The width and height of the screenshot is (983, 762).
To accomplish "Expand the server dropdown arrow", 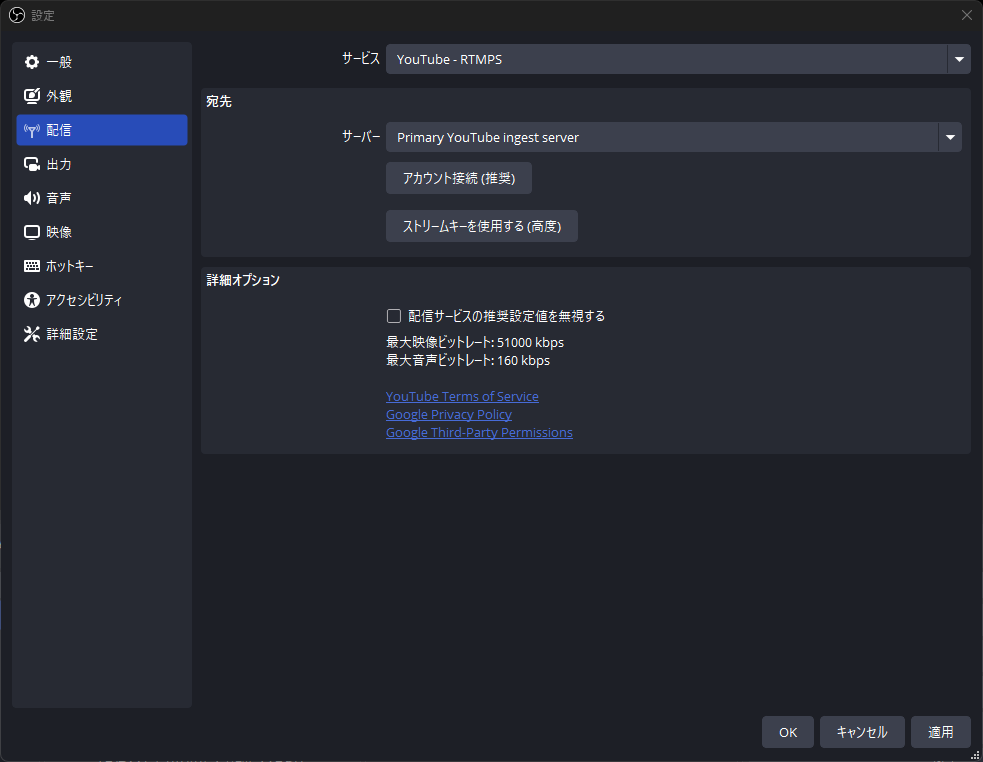I will (950, 137).
